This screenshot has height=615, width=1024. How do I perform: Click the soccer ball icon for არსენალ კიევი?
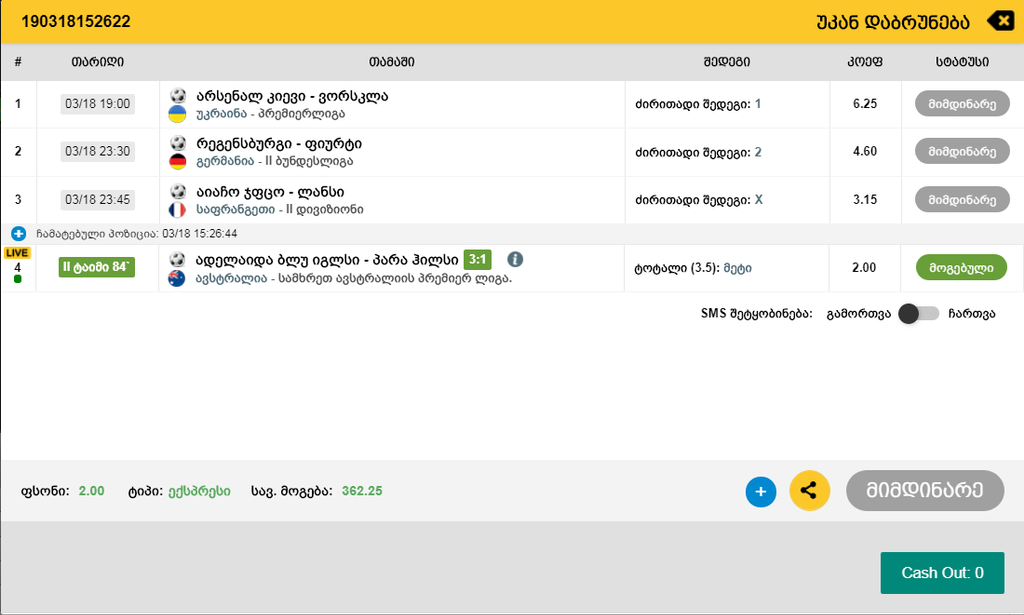tap(178, 95)
